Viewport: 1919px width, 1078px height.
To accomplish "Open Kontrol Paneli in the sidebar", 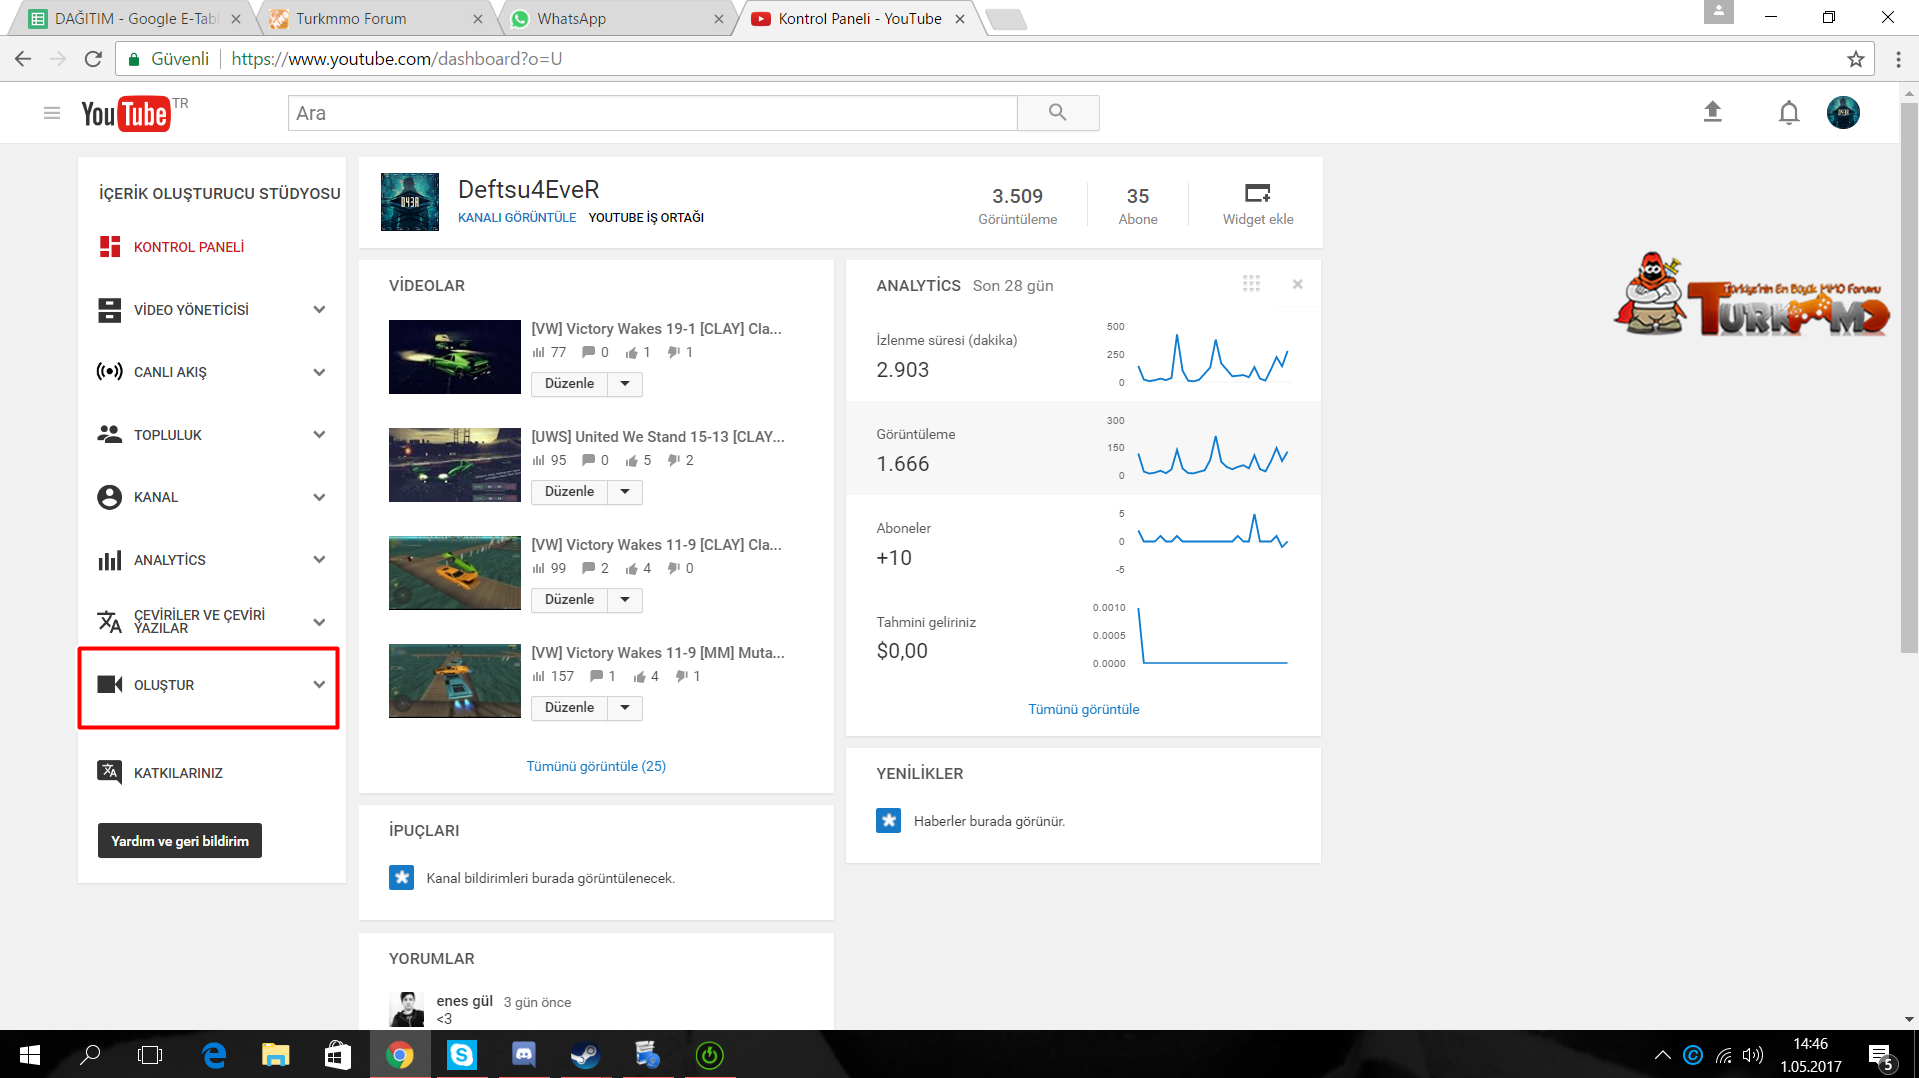I will click(189, 247).
